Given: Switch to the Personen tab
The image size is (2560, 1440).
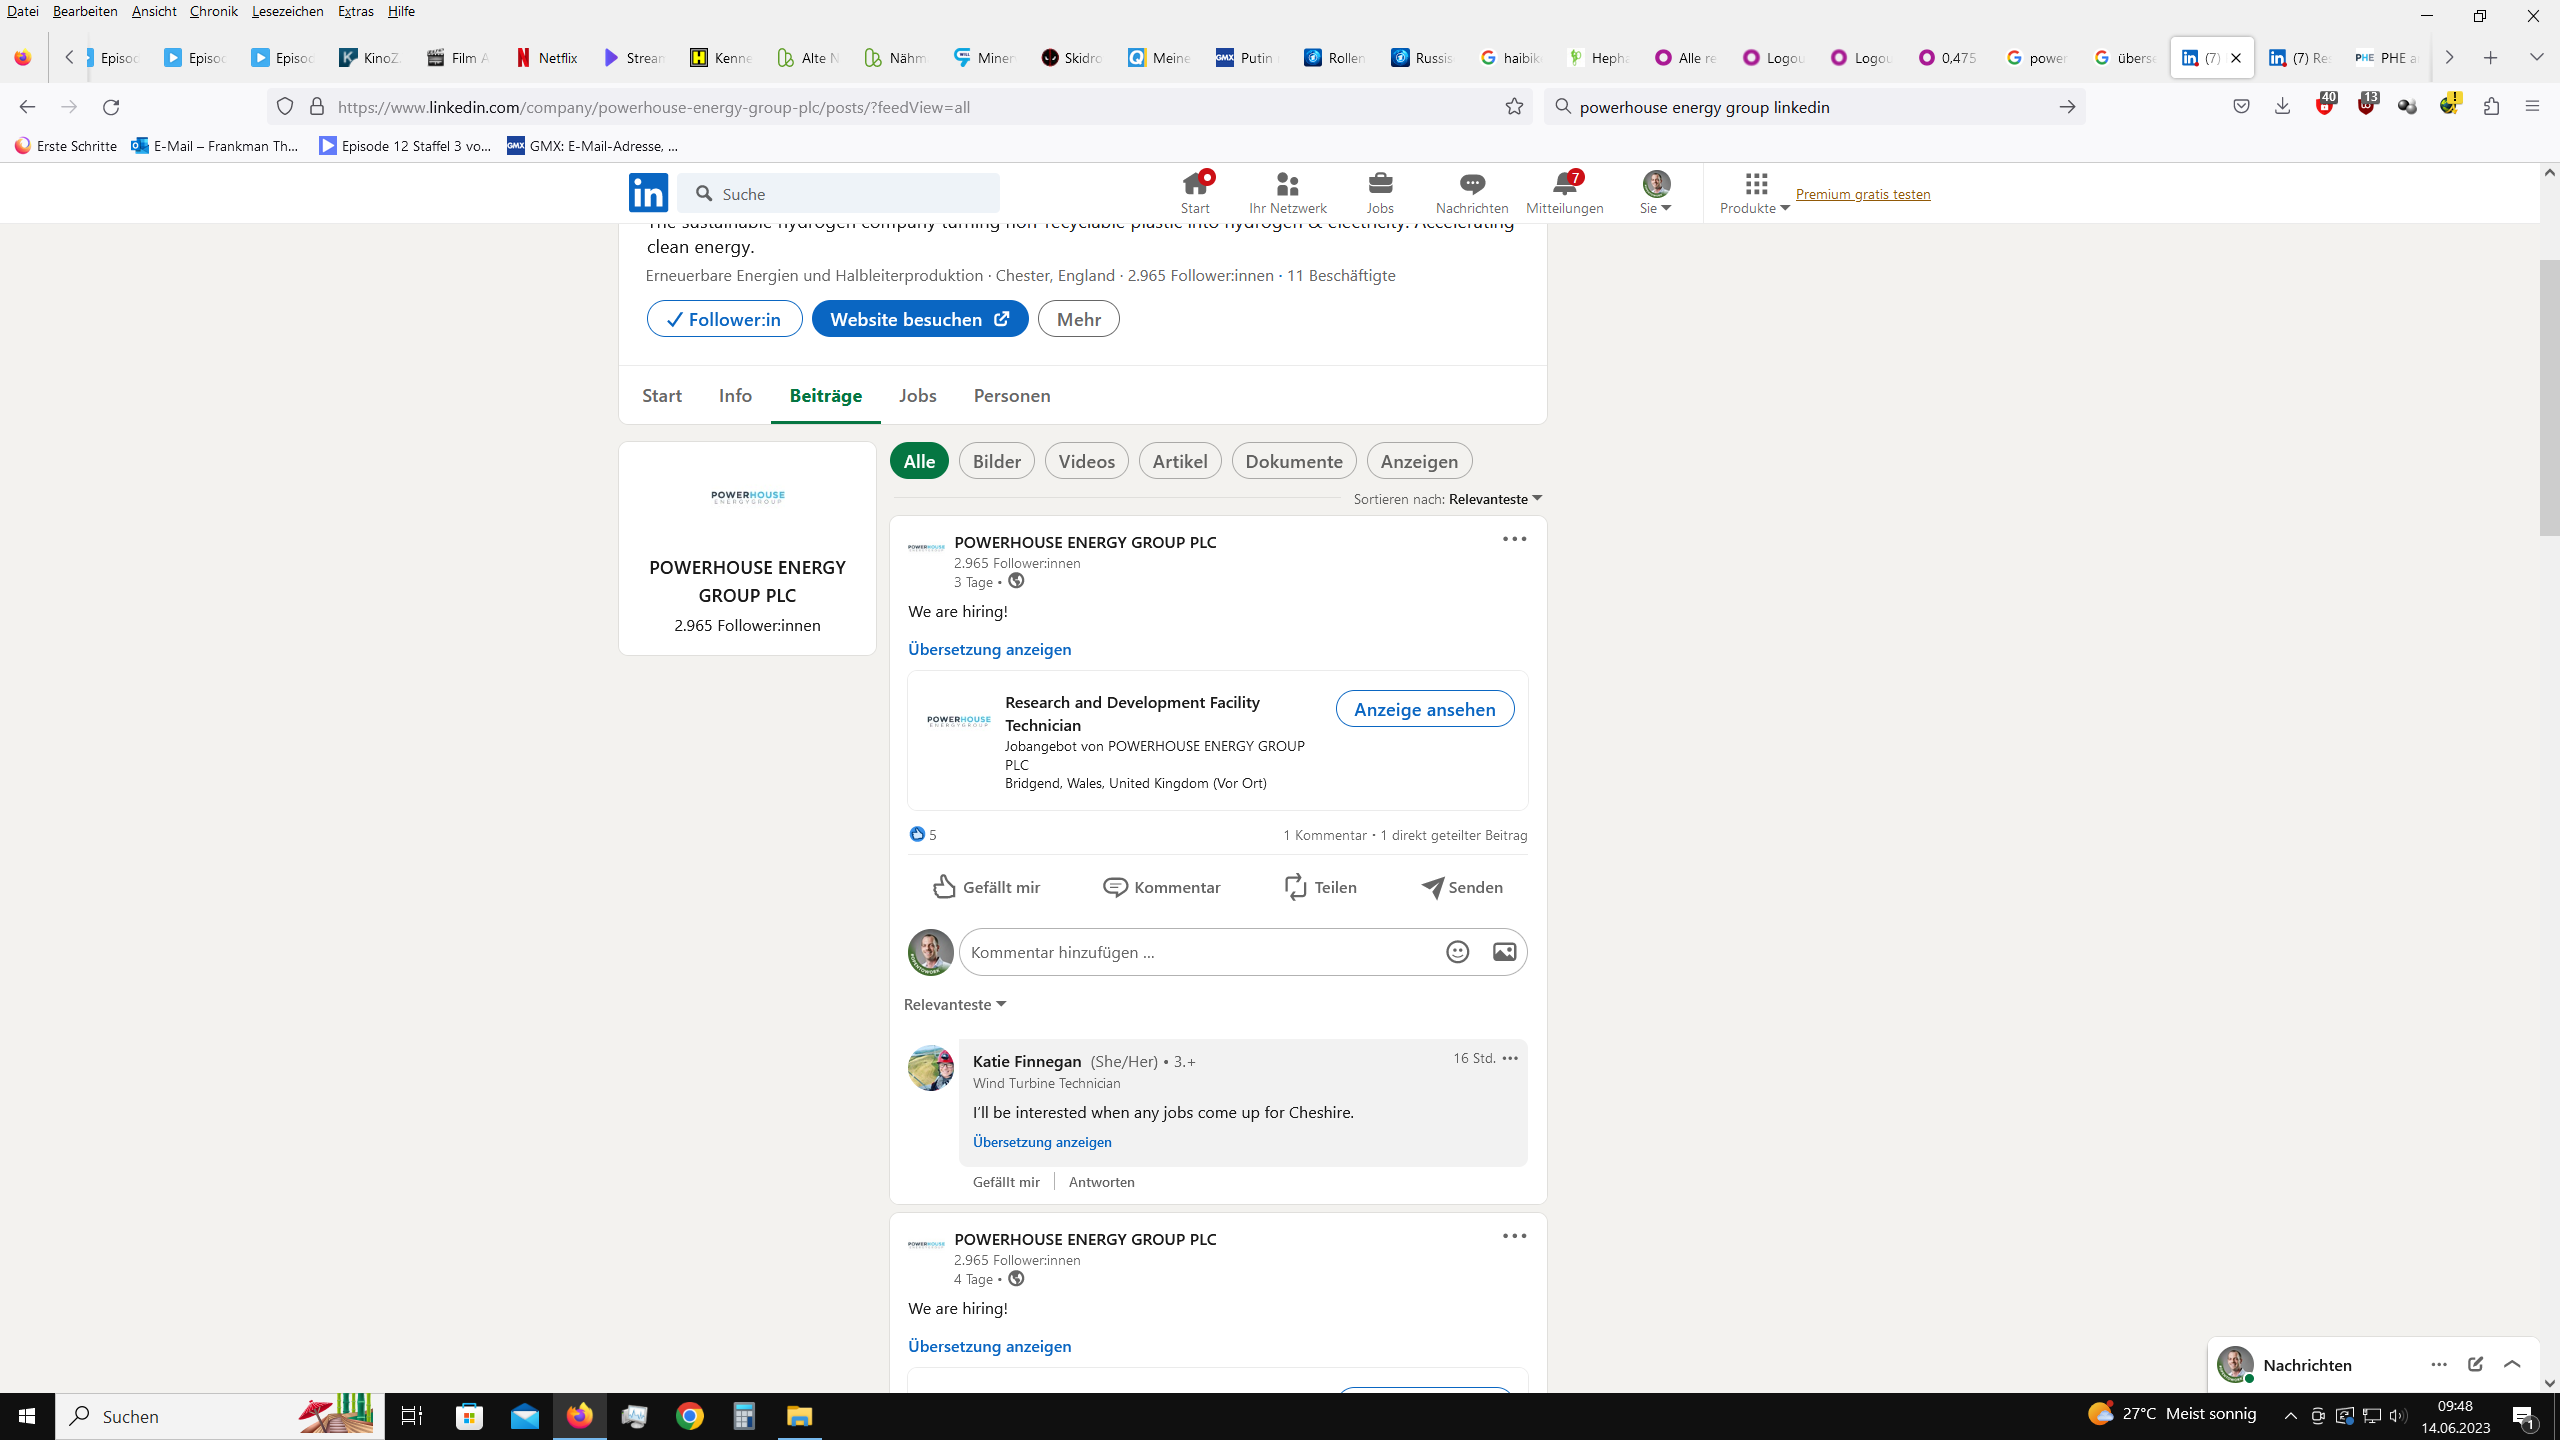Looking at the screenshot, I should (1011, 396).
